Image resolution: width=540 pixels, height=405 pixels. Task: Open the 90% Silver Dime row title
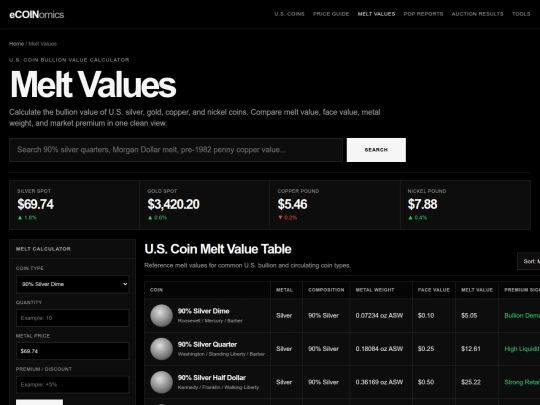point(204,311)
